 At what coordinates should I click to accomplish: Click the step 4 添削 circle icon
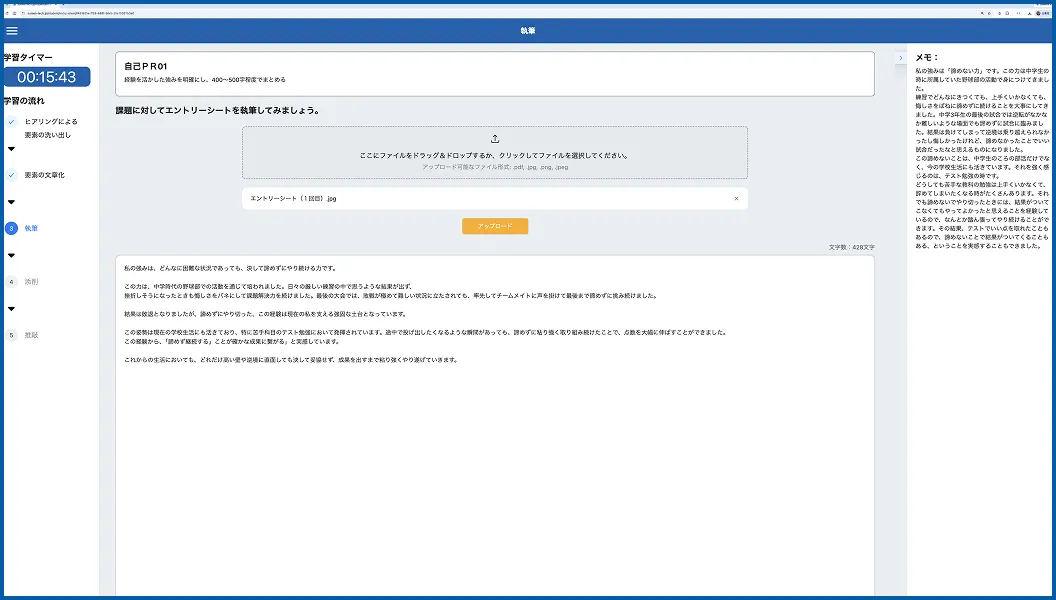[x=11, y=281]
